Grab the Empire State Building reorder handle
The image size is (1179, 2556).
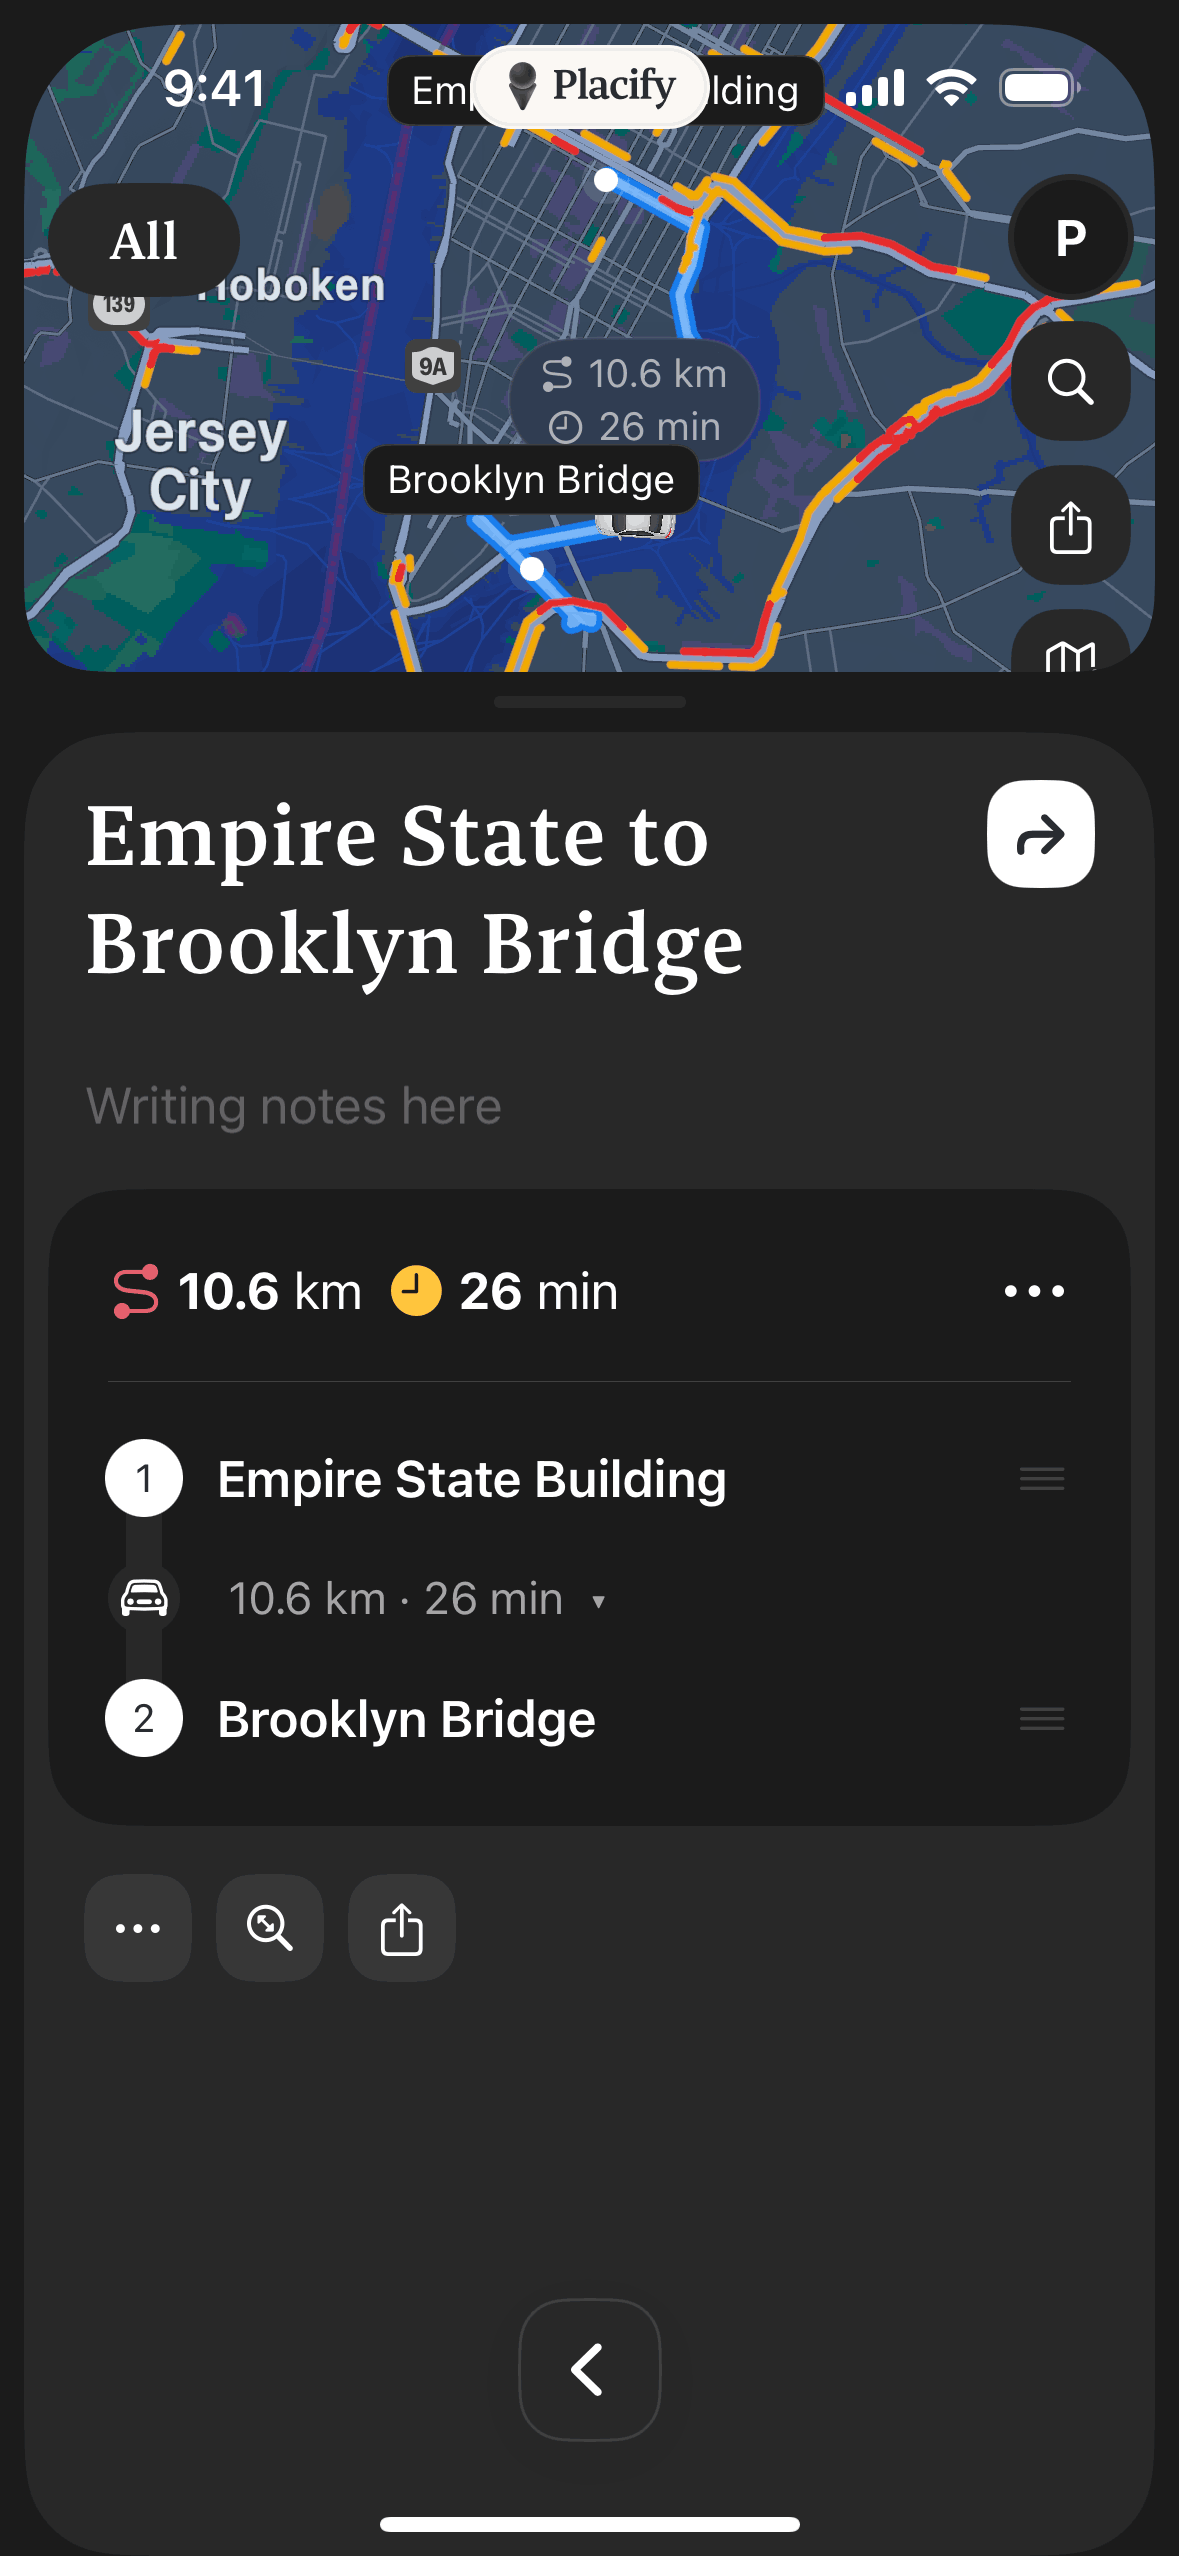pyautogui.click(x=1041, y=1479)
